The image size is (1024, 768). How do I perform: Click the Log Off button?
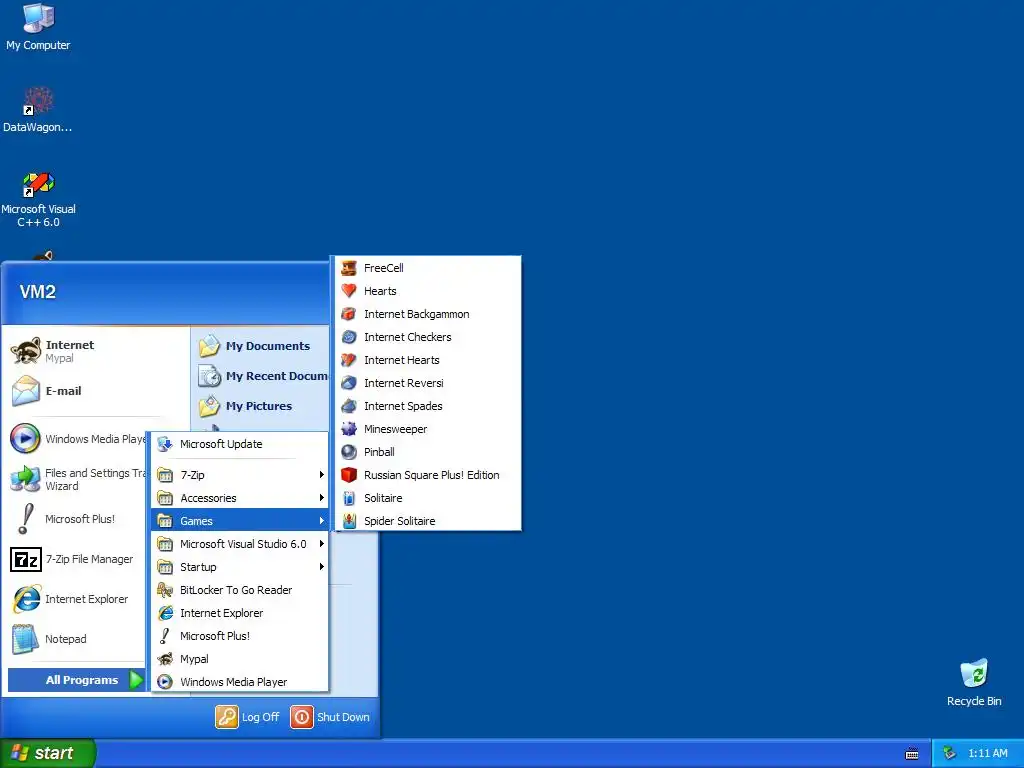point(248,717)
